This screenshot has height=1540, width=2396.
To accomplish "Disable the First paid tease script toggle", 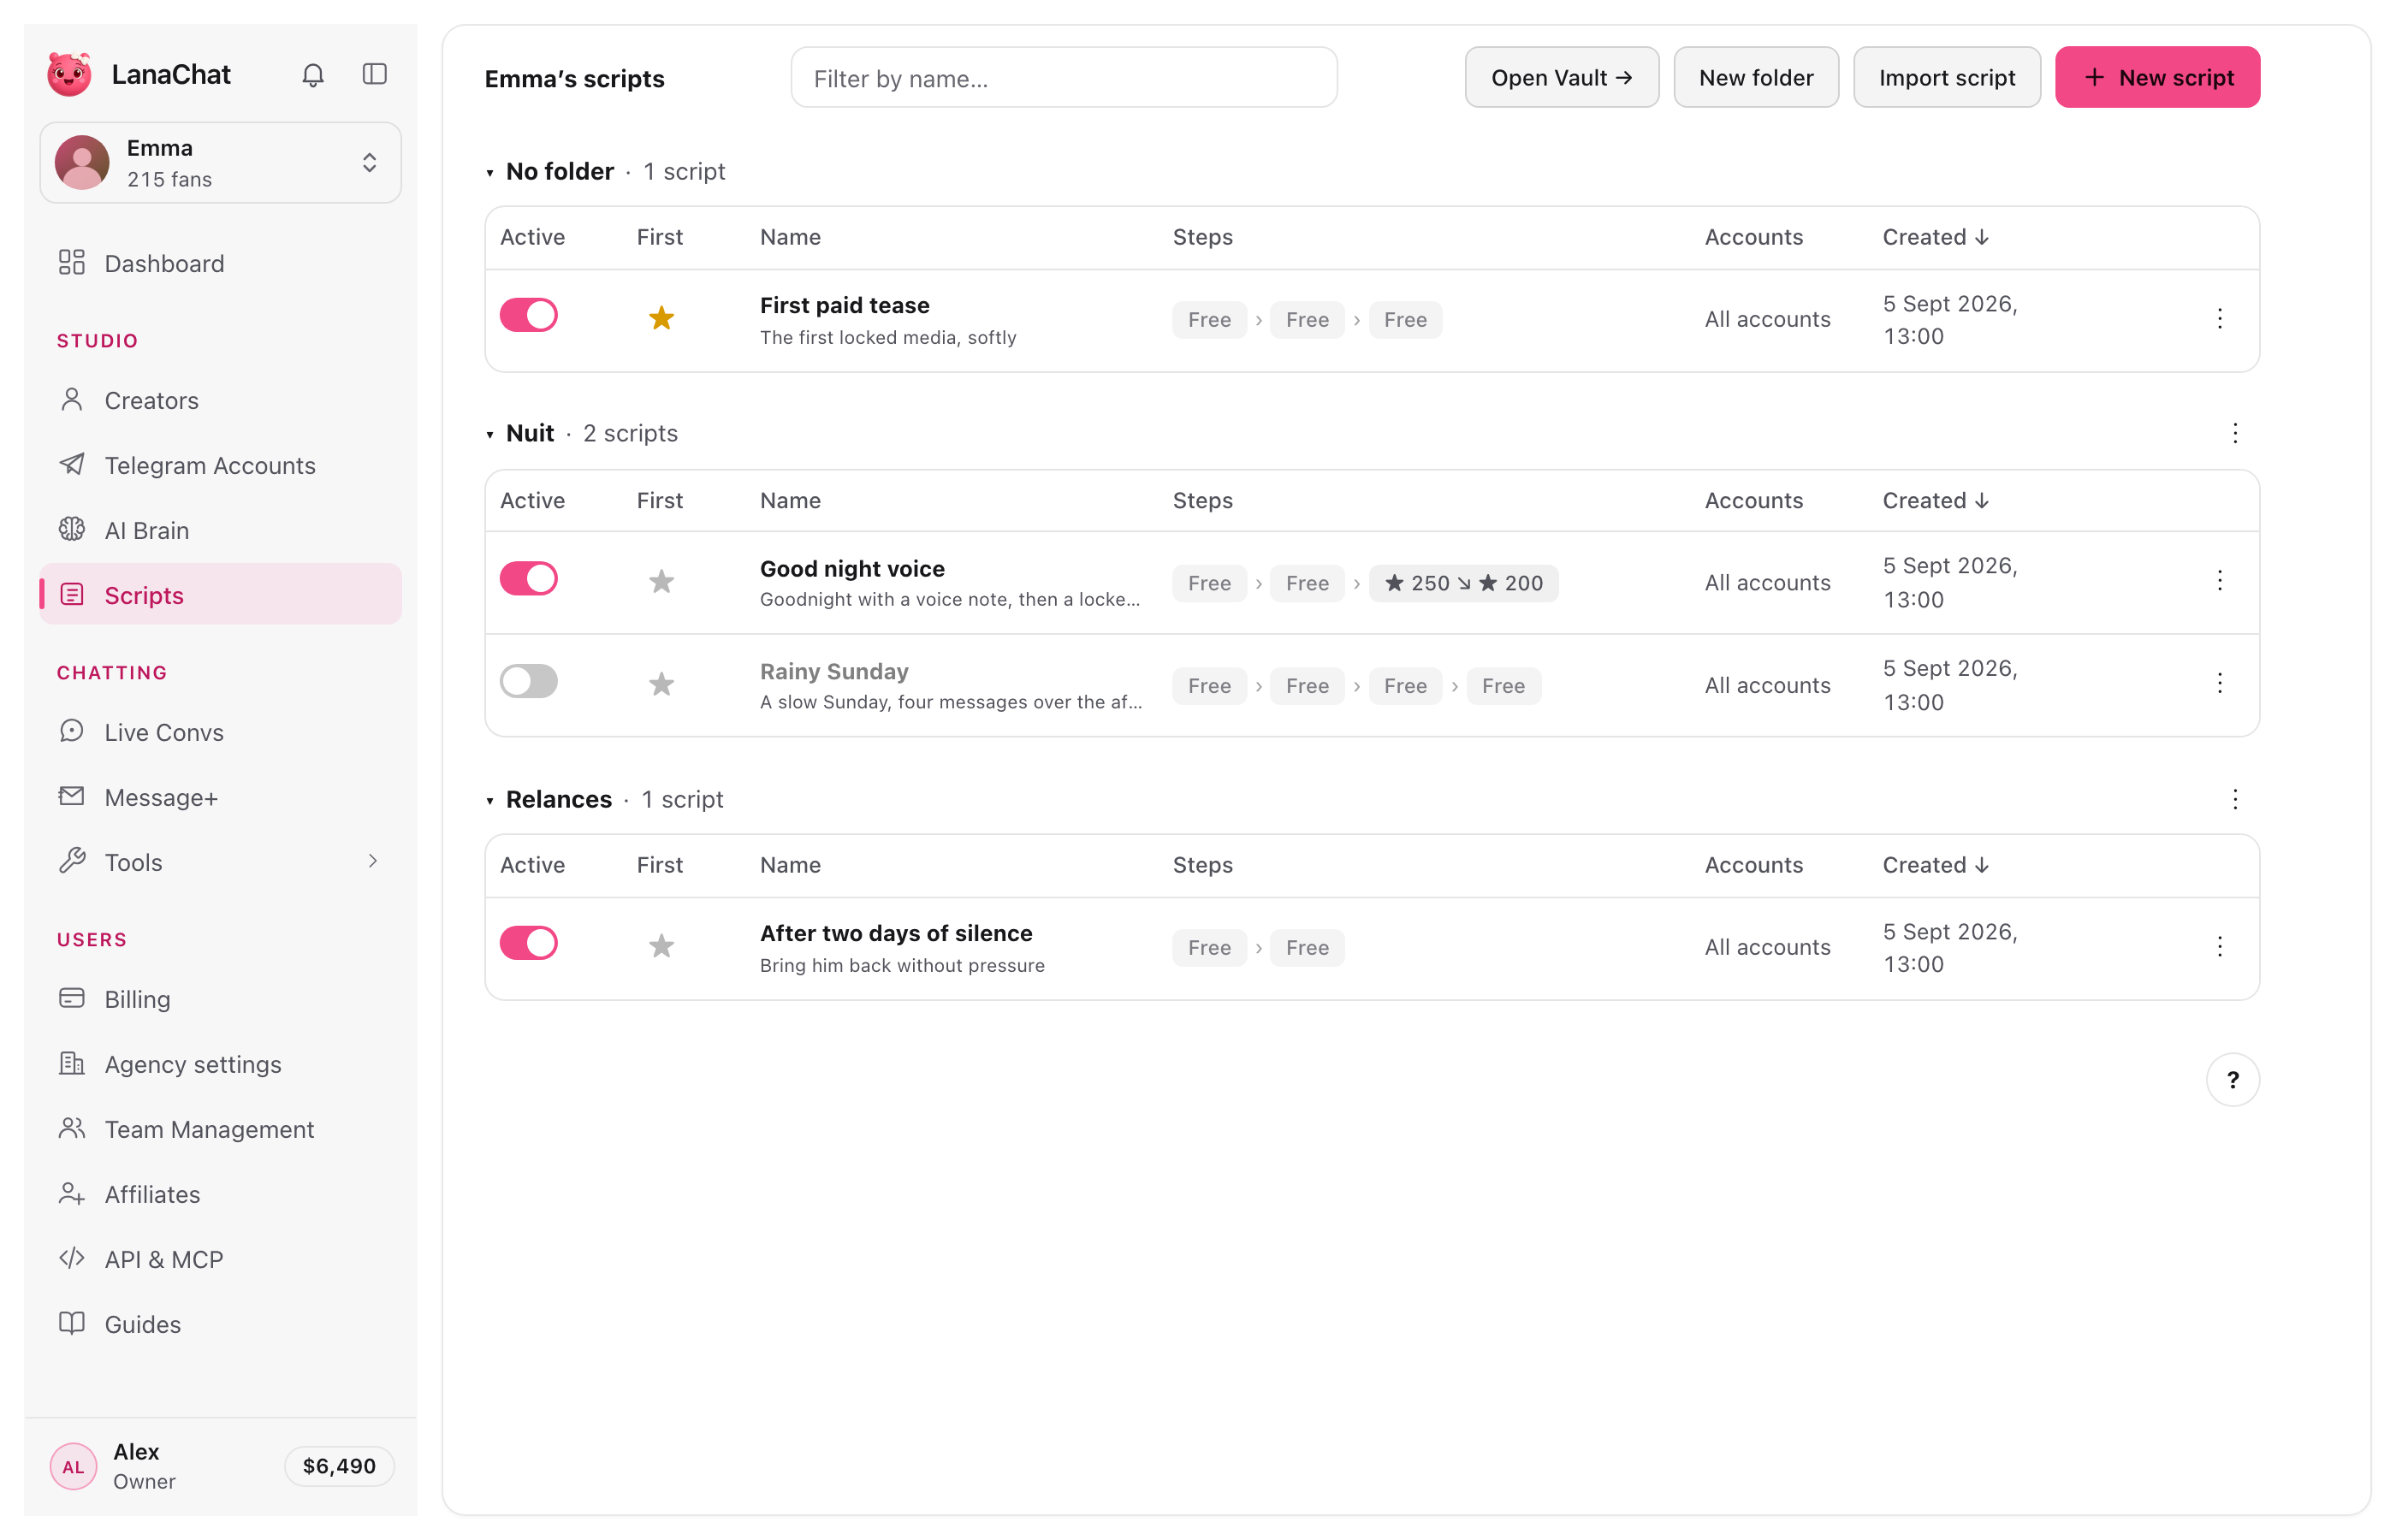I will tap(529, 316).
